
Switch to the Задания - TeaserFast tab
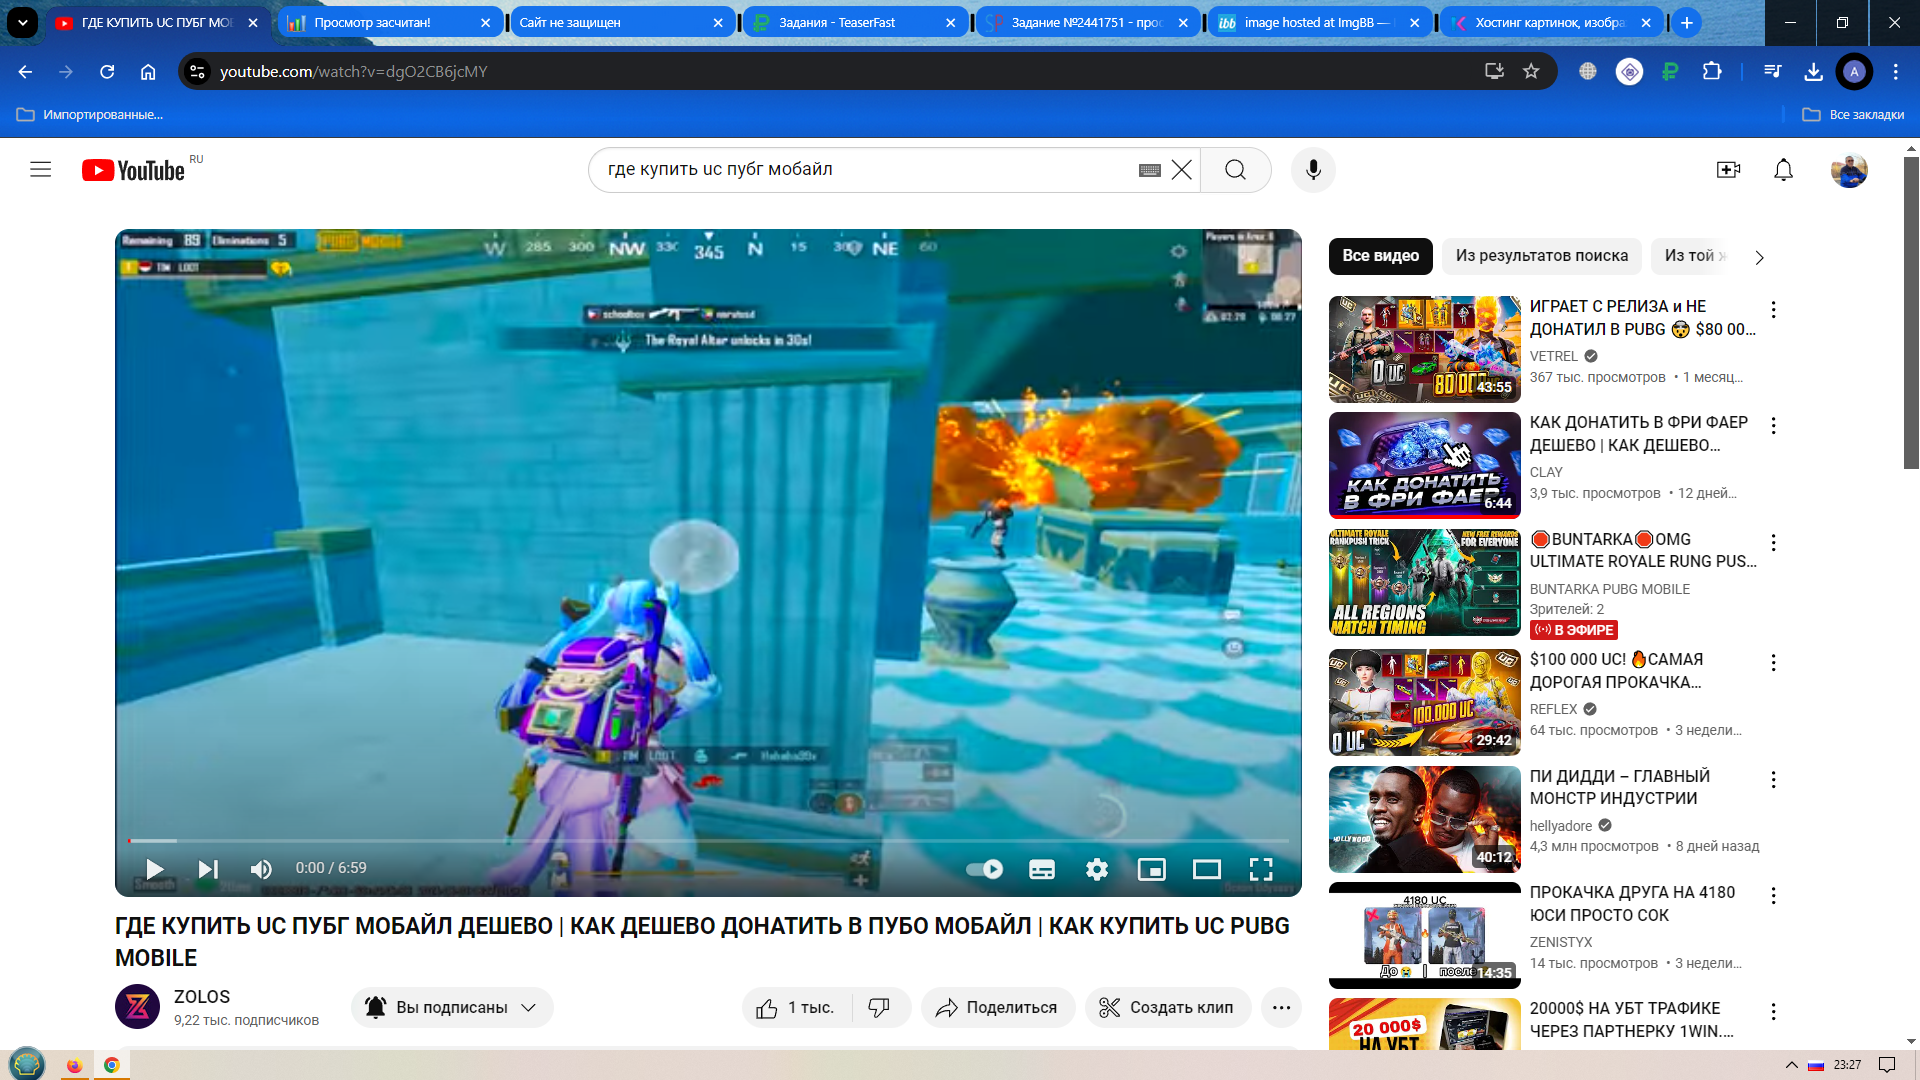[x=853, y=22]
